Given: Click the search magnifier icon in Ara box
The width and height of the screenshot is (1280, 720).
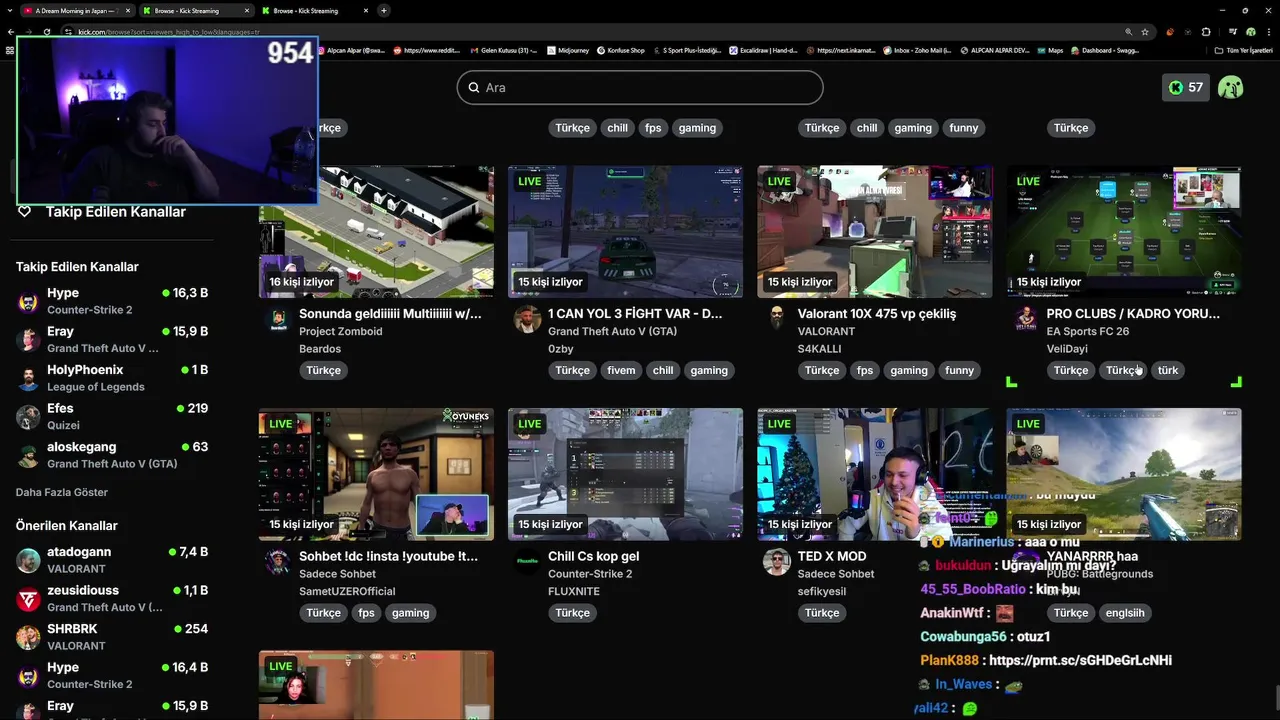Looking at the screenshot, I should coord(474,88).
